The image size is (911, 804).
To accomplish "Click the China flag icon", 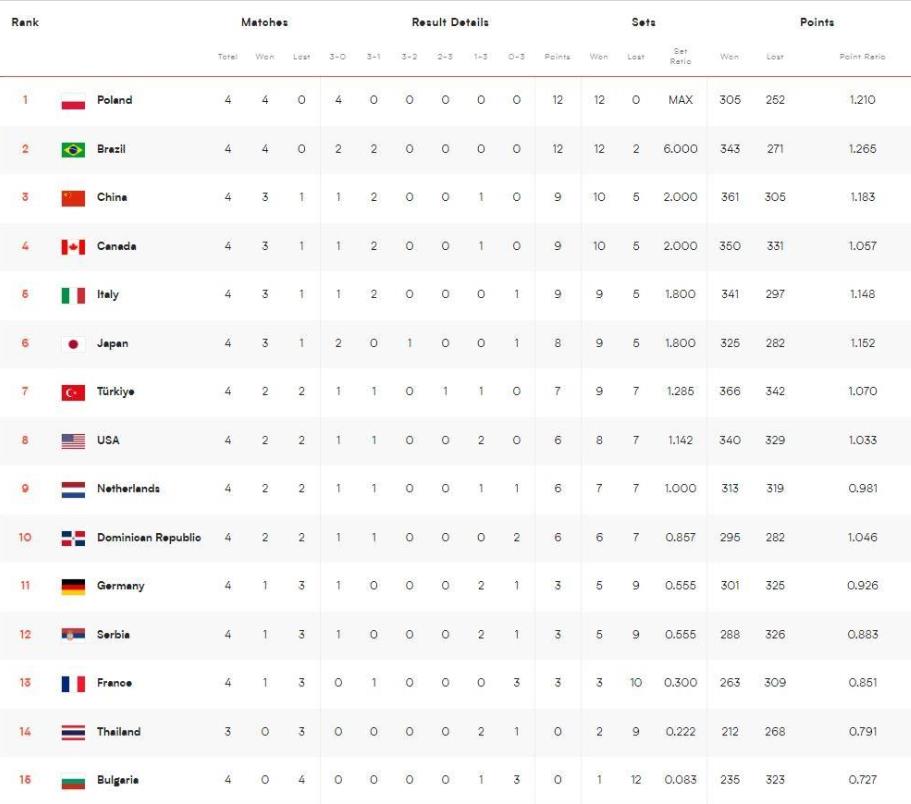I will (x=73, y=198).
